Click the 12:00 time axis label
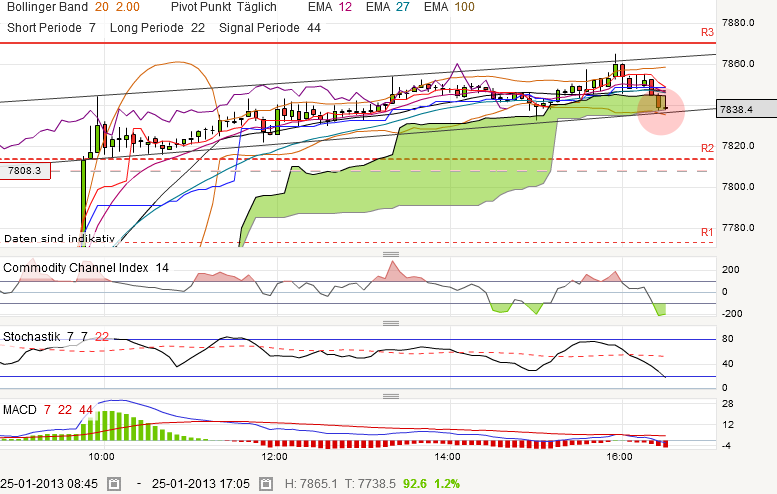This screenshot has width=777, height=494. click(x=275, y=457)
